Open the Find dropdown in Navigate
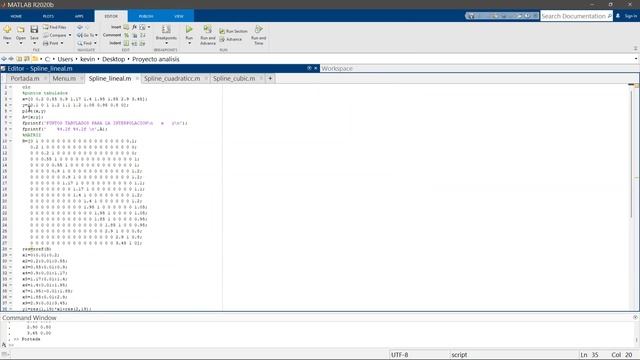 [87, 43]
